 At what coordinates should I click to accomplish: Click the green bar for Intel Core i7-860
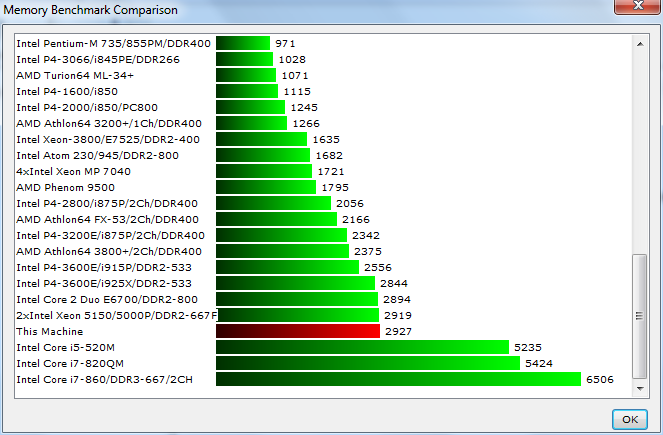(398, 379)
